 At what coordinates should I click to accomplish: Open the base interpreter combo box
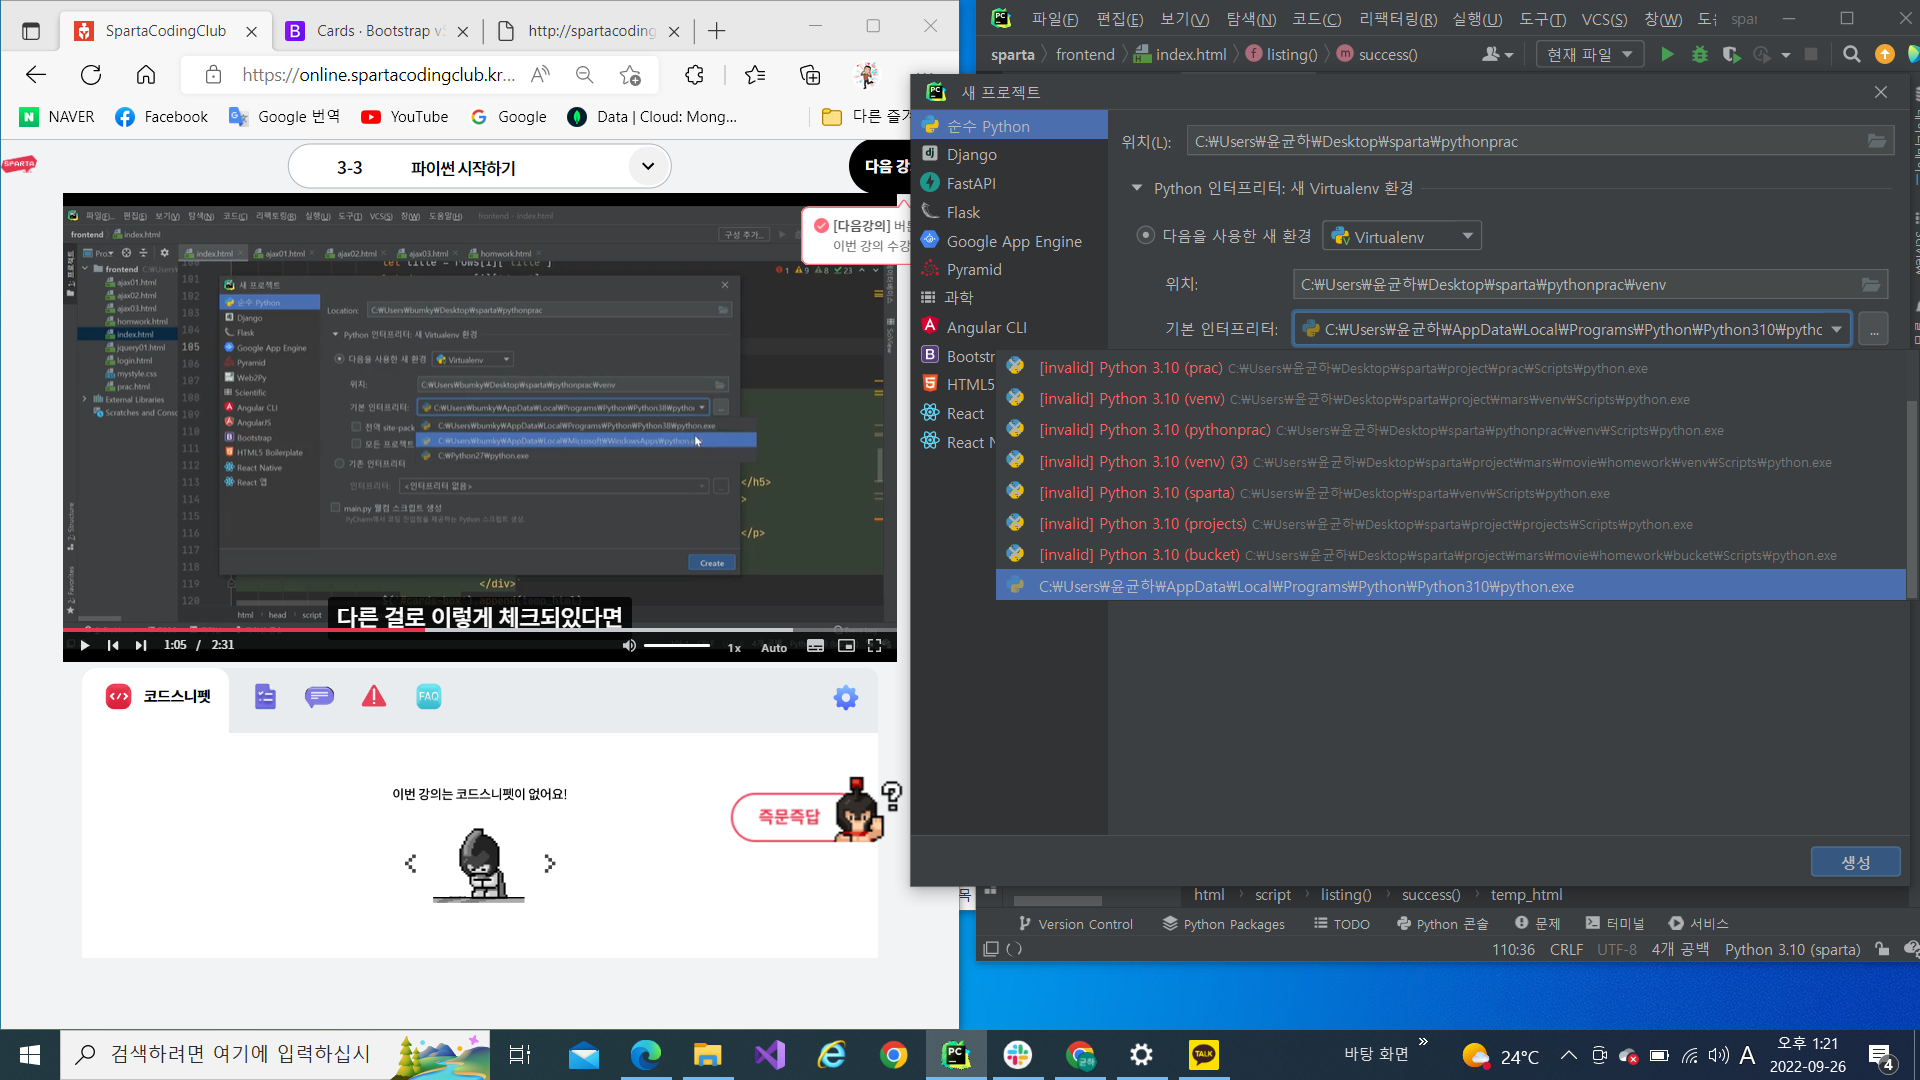1572,329
